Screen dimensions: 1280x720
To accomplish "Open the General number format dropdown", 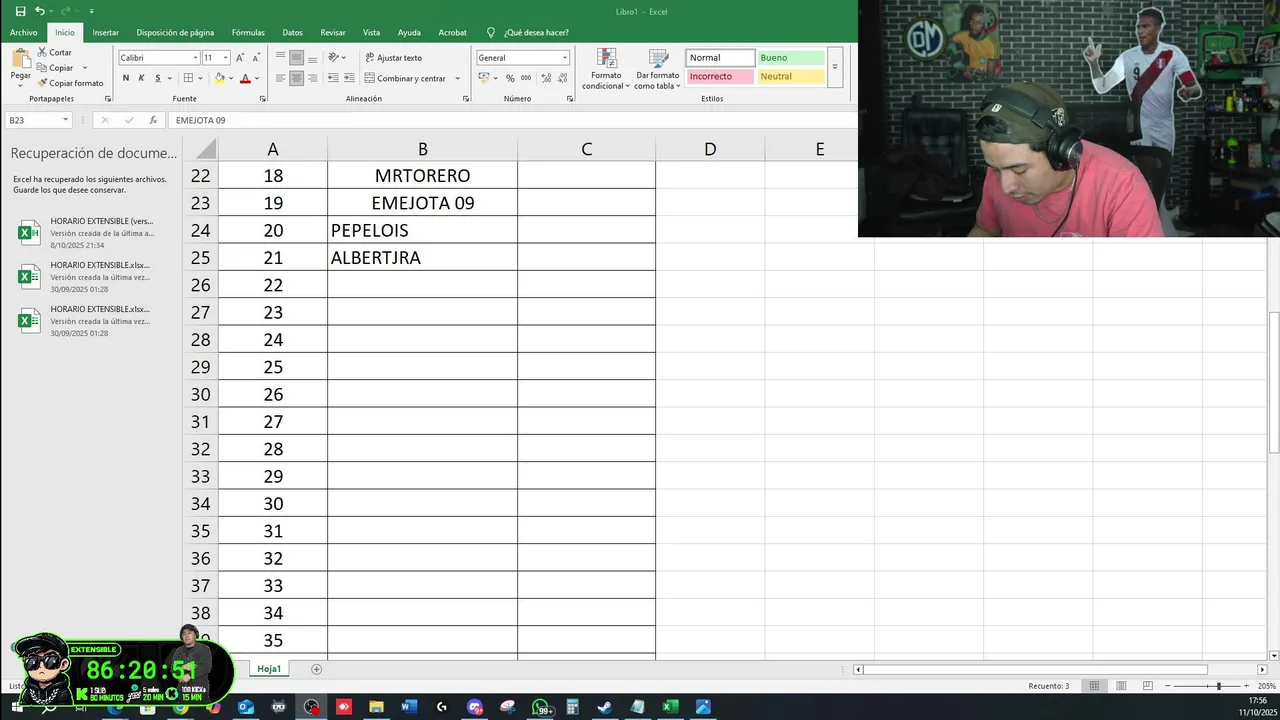I will coord(565,58).
